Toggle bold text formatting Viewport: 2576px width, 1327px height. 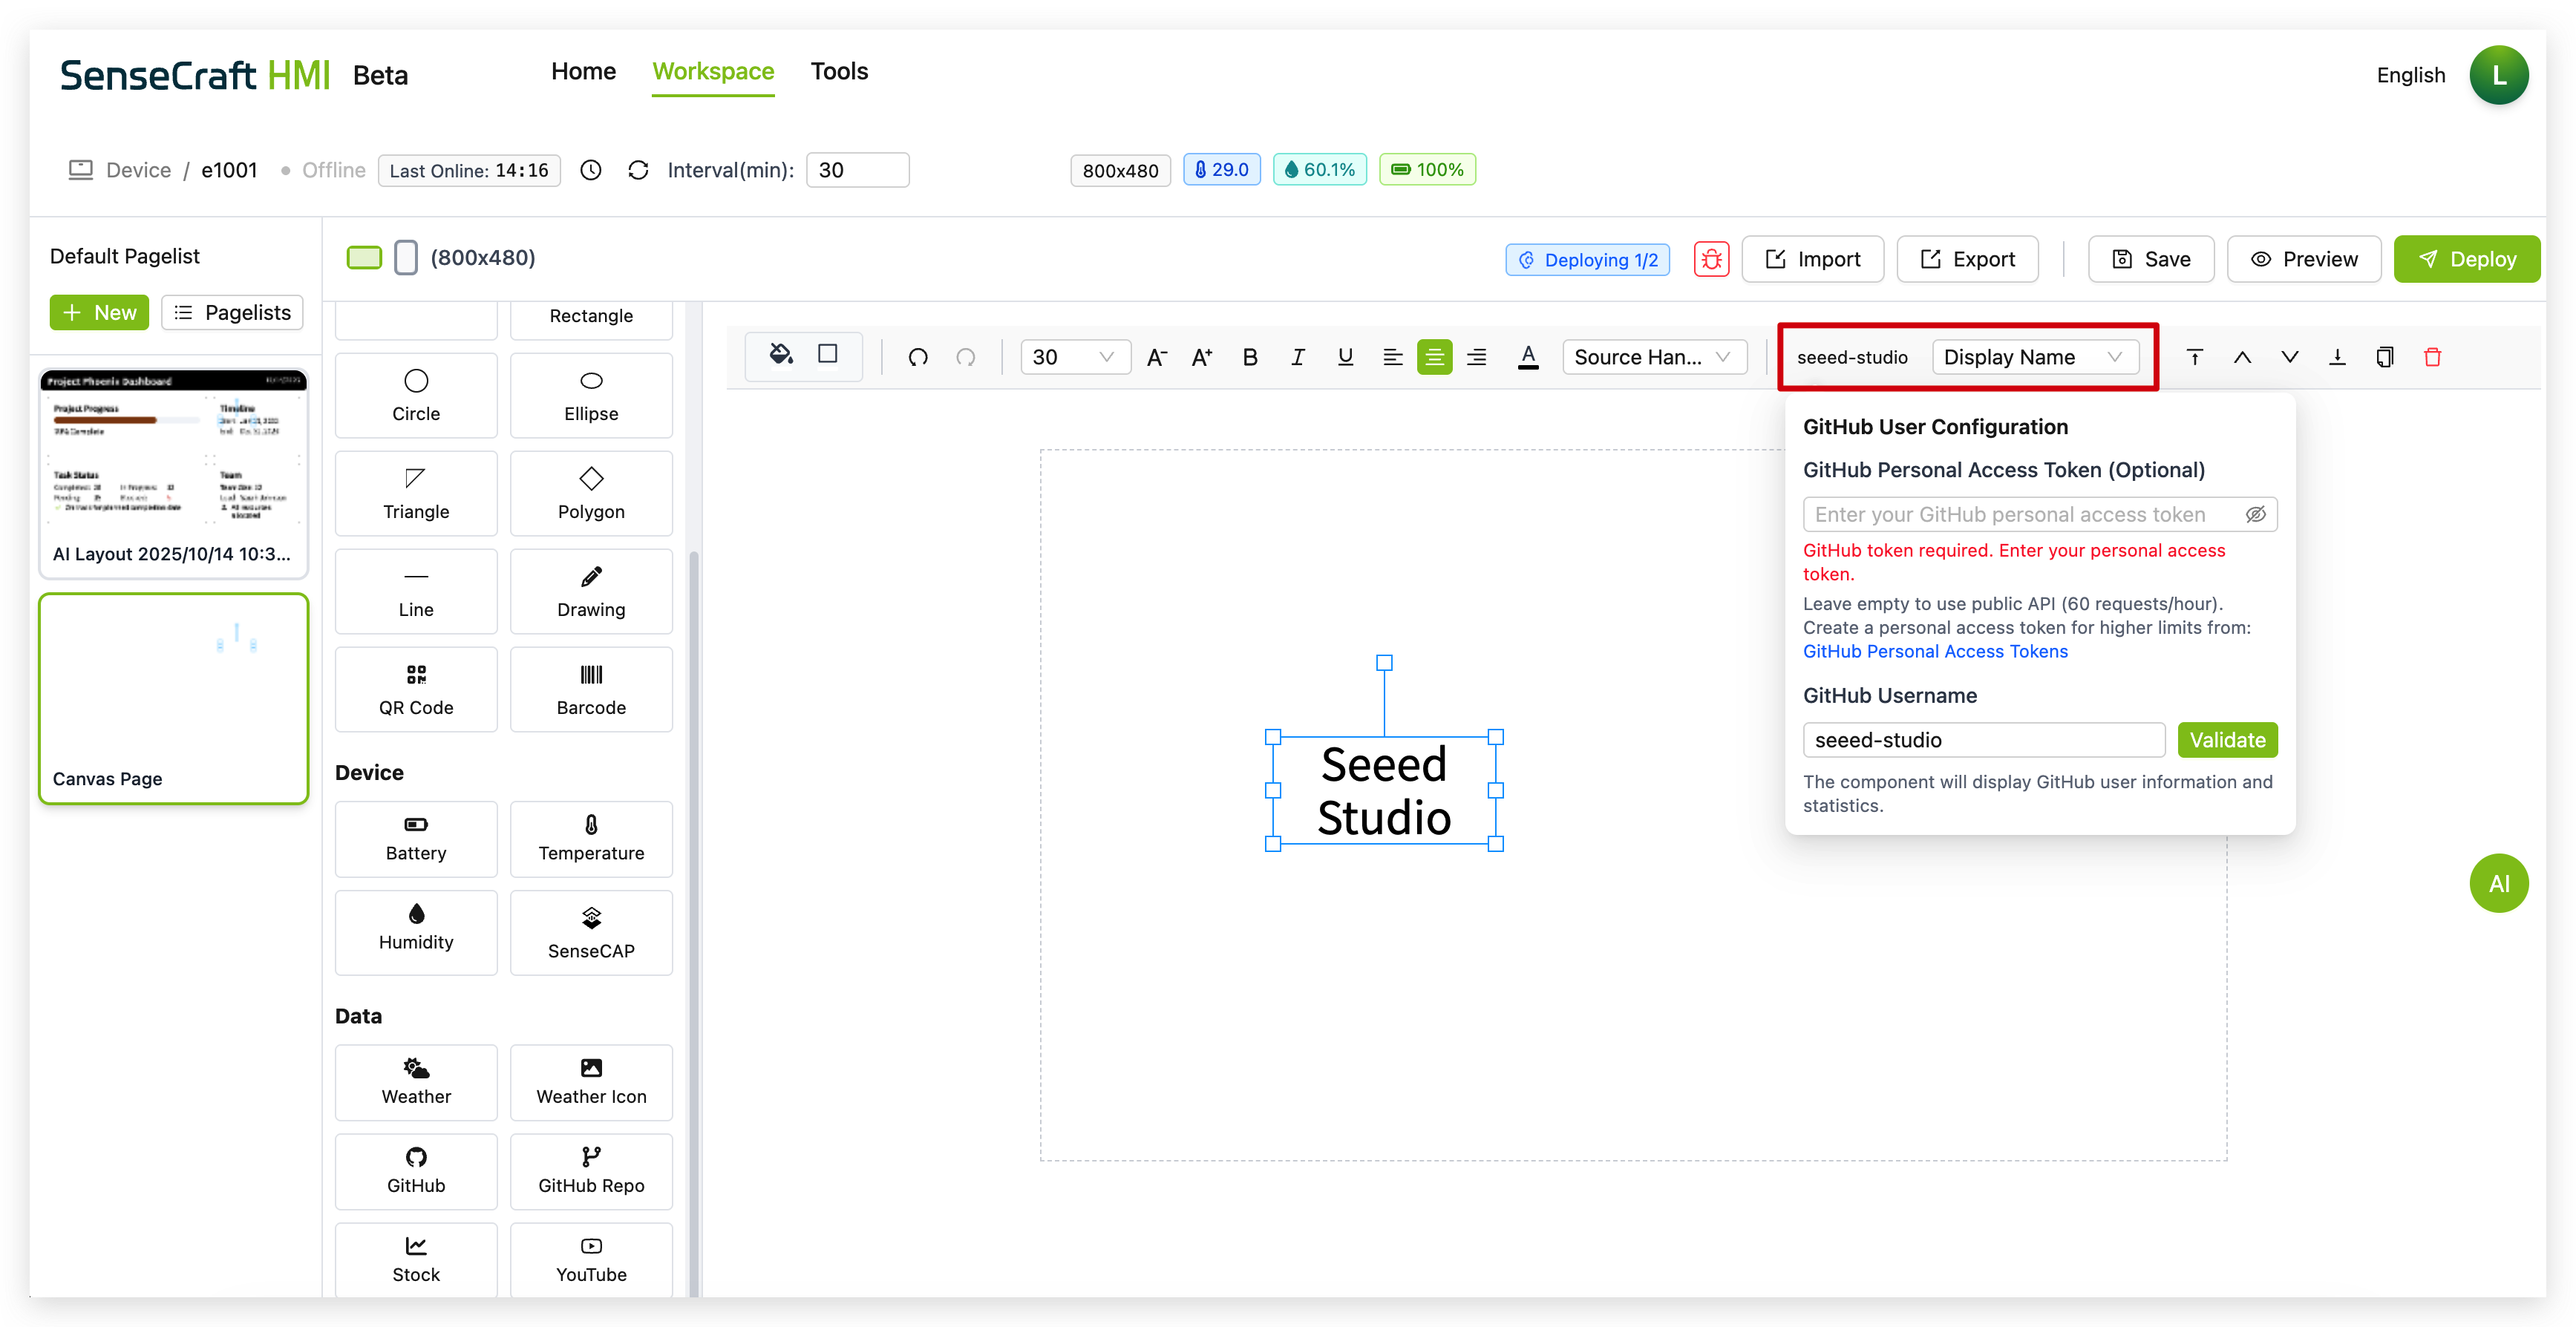1249,357
